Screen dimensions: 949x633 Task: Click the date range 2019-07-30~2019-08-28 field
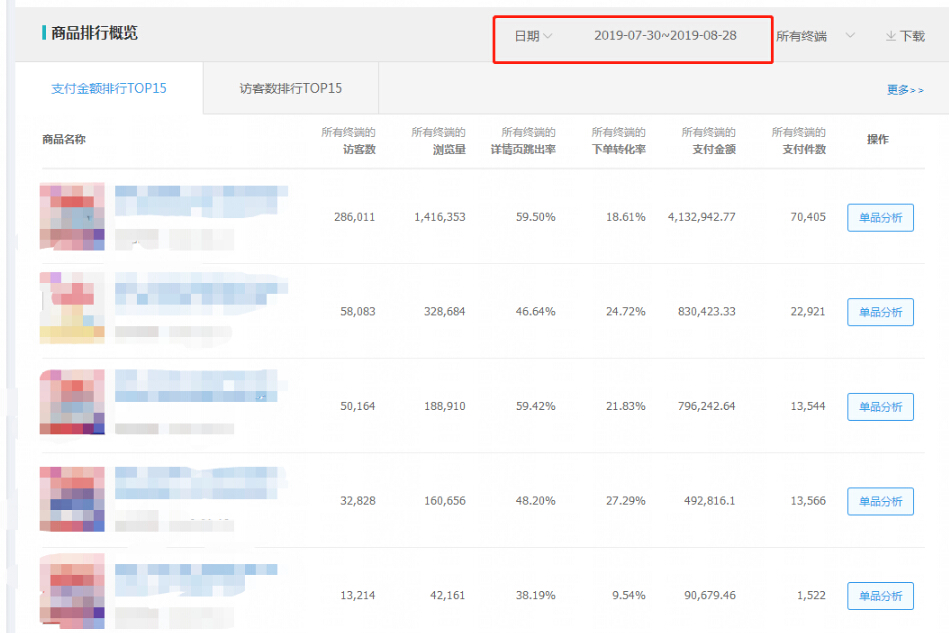coord(665,36)
